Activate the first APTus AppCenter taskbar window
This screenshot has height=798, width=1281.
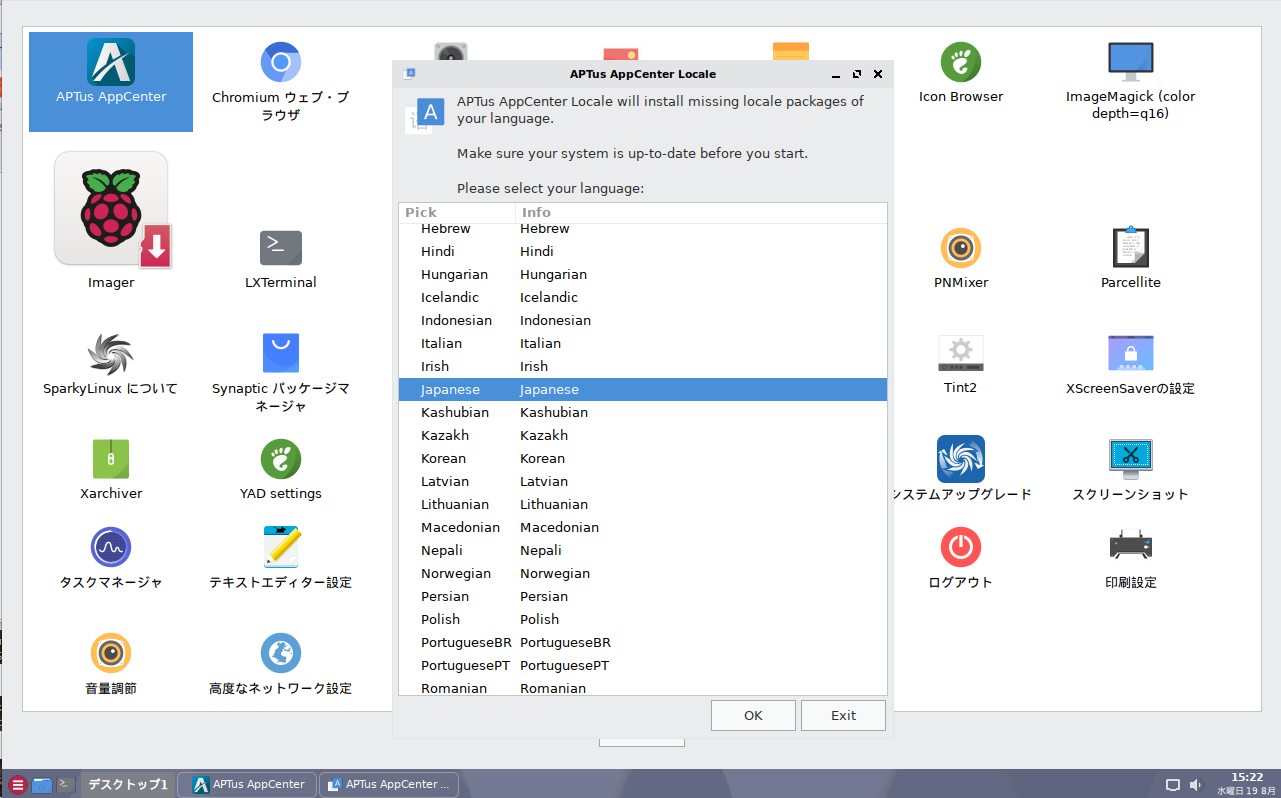[x=247, y=784]
